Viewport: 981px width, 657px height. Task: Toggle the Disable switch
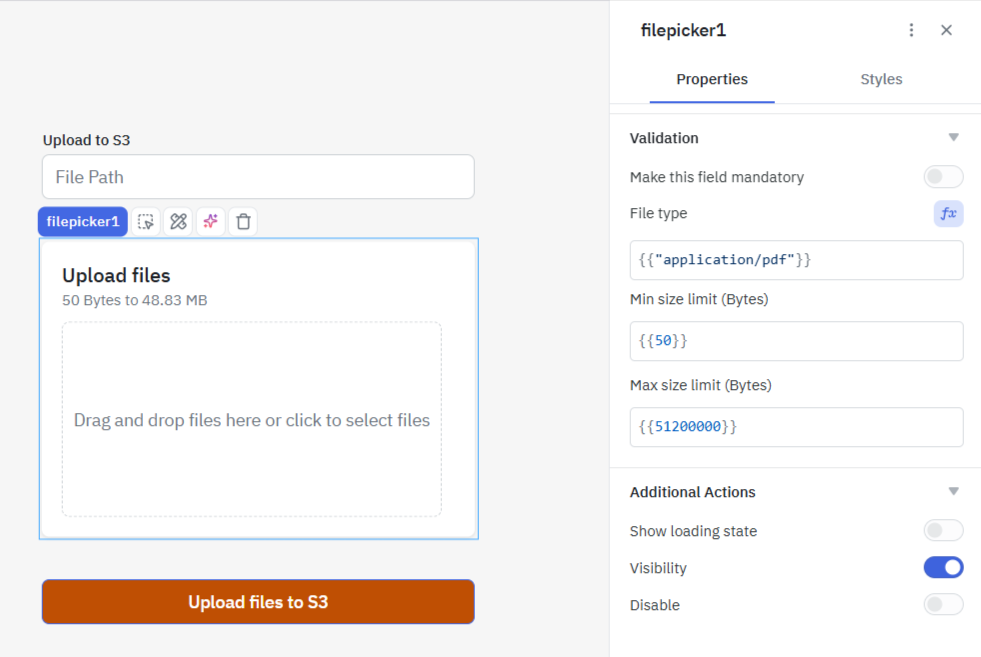[x=943, y=605]
